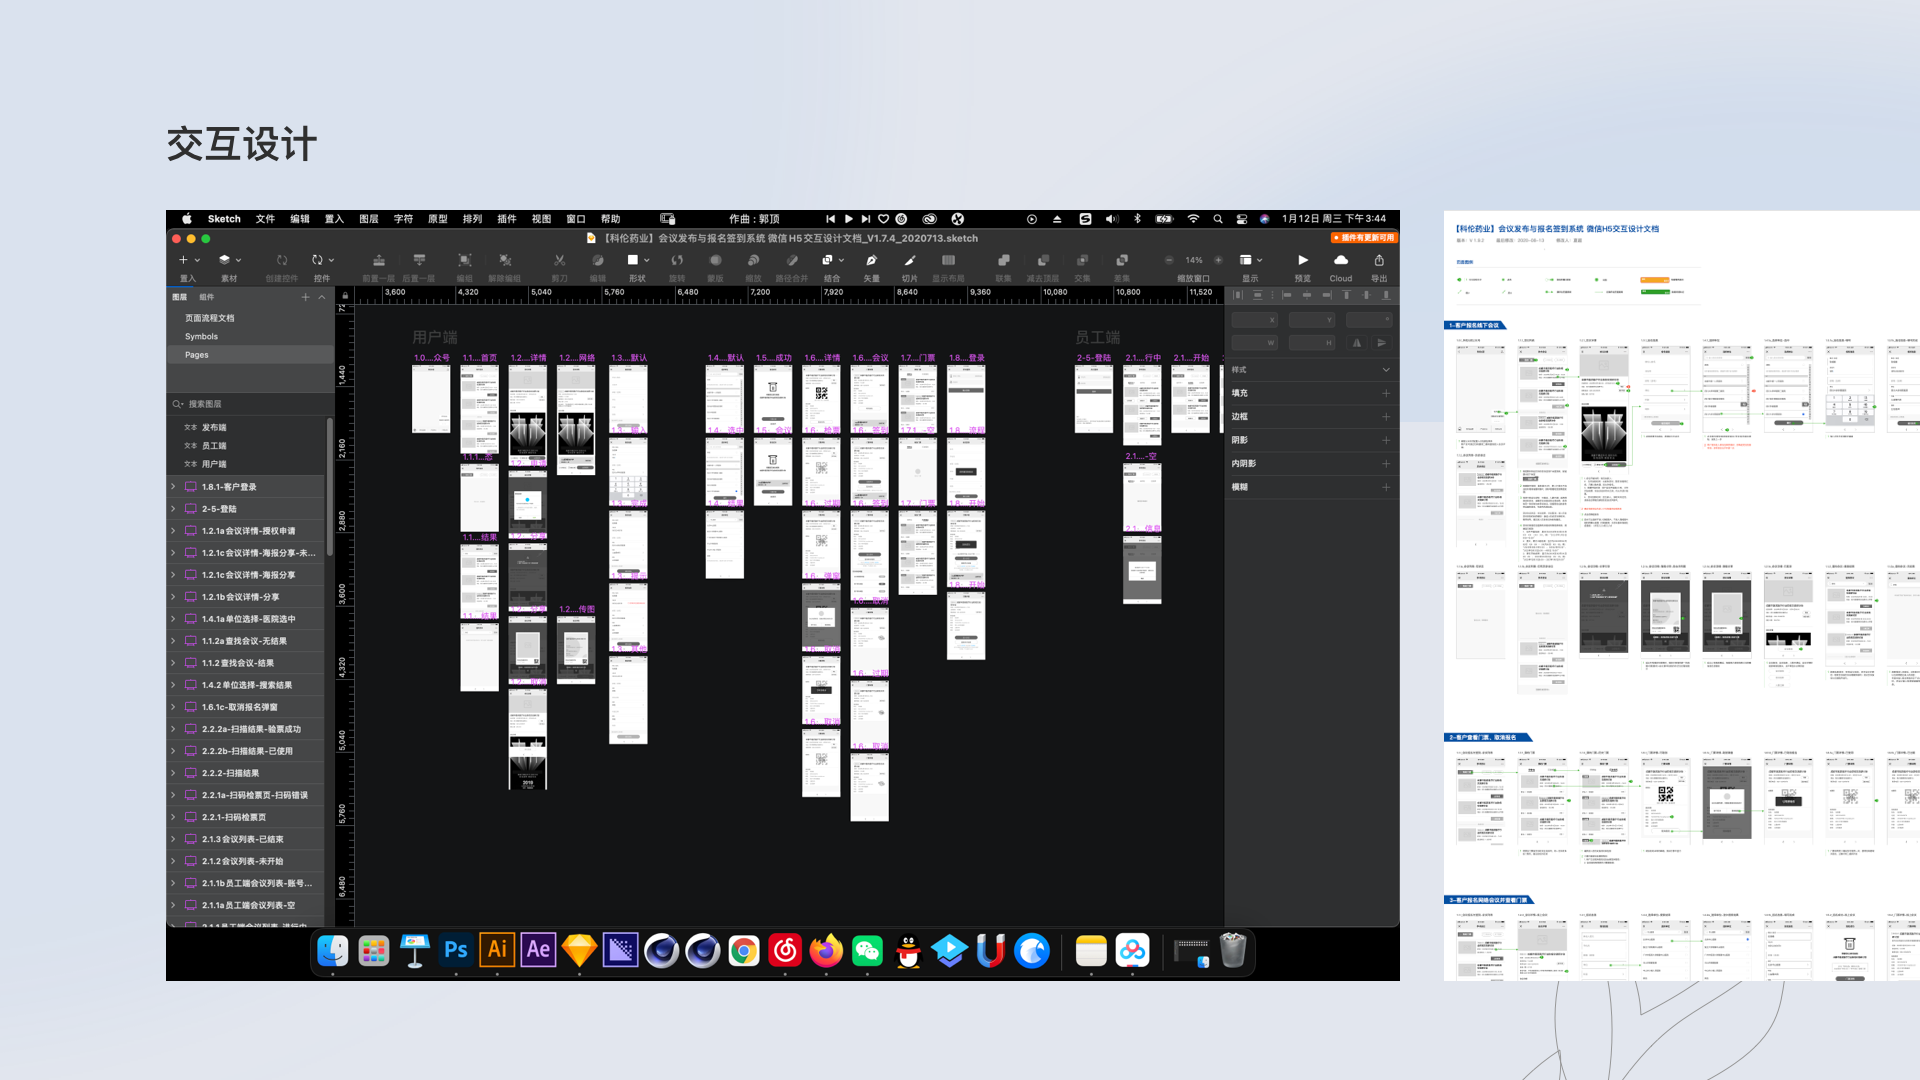This screenshot has height=1080, width=1920.
Task: Select the 页面流程文档 page
Action: tap(250, 318)
